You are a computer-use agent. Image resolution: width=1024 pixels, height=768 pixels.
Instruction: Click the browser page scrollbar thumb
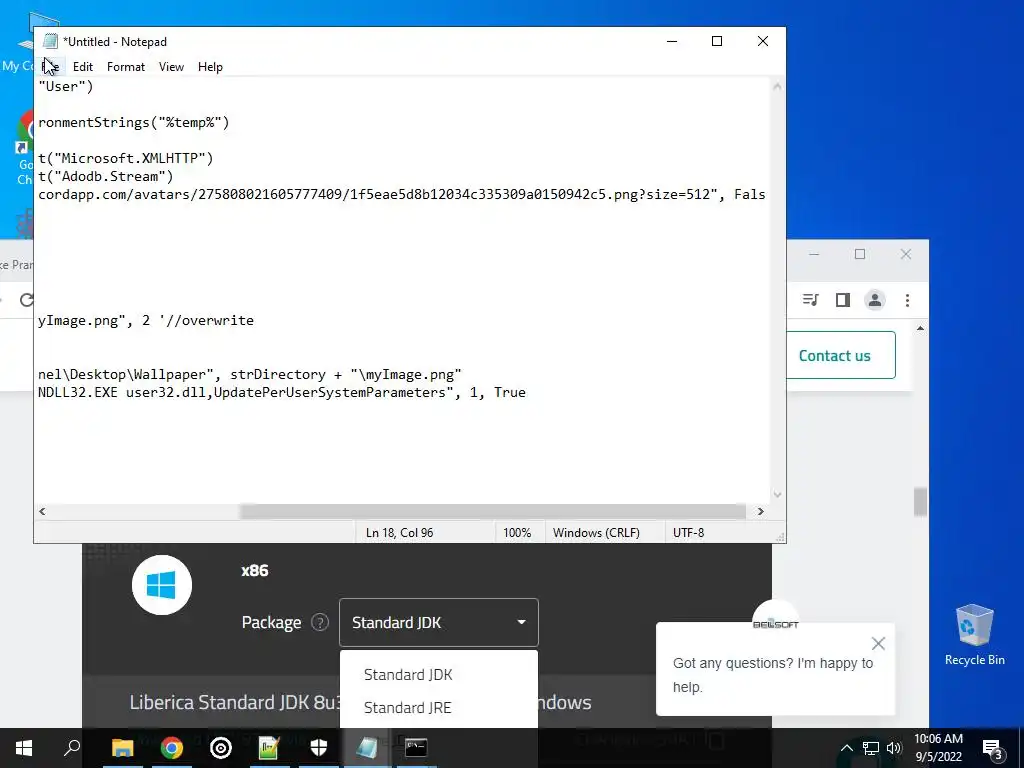point(920,502)
